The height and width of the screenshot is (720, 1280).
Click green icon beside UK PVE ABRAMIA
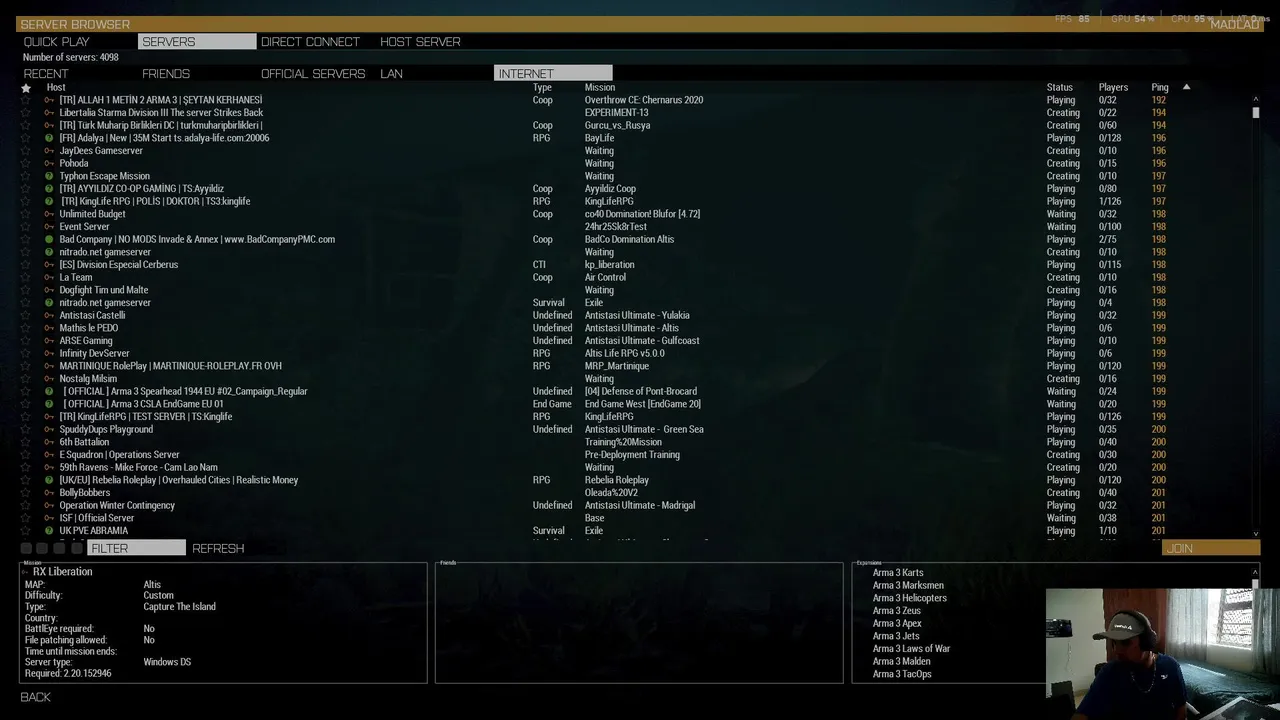(x=49, y=531)
